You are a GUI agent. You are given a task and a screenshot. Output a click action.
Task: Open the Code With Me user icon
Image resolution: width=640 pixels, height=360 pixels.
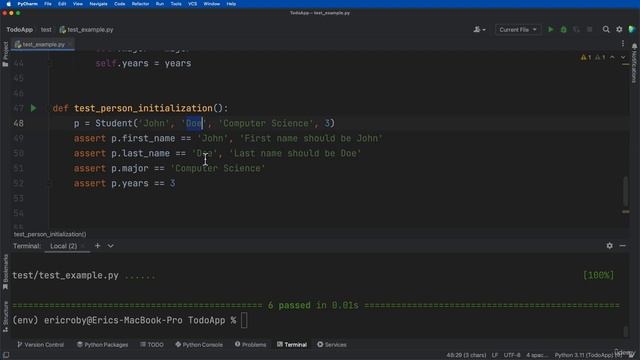[x=479, y=29]
